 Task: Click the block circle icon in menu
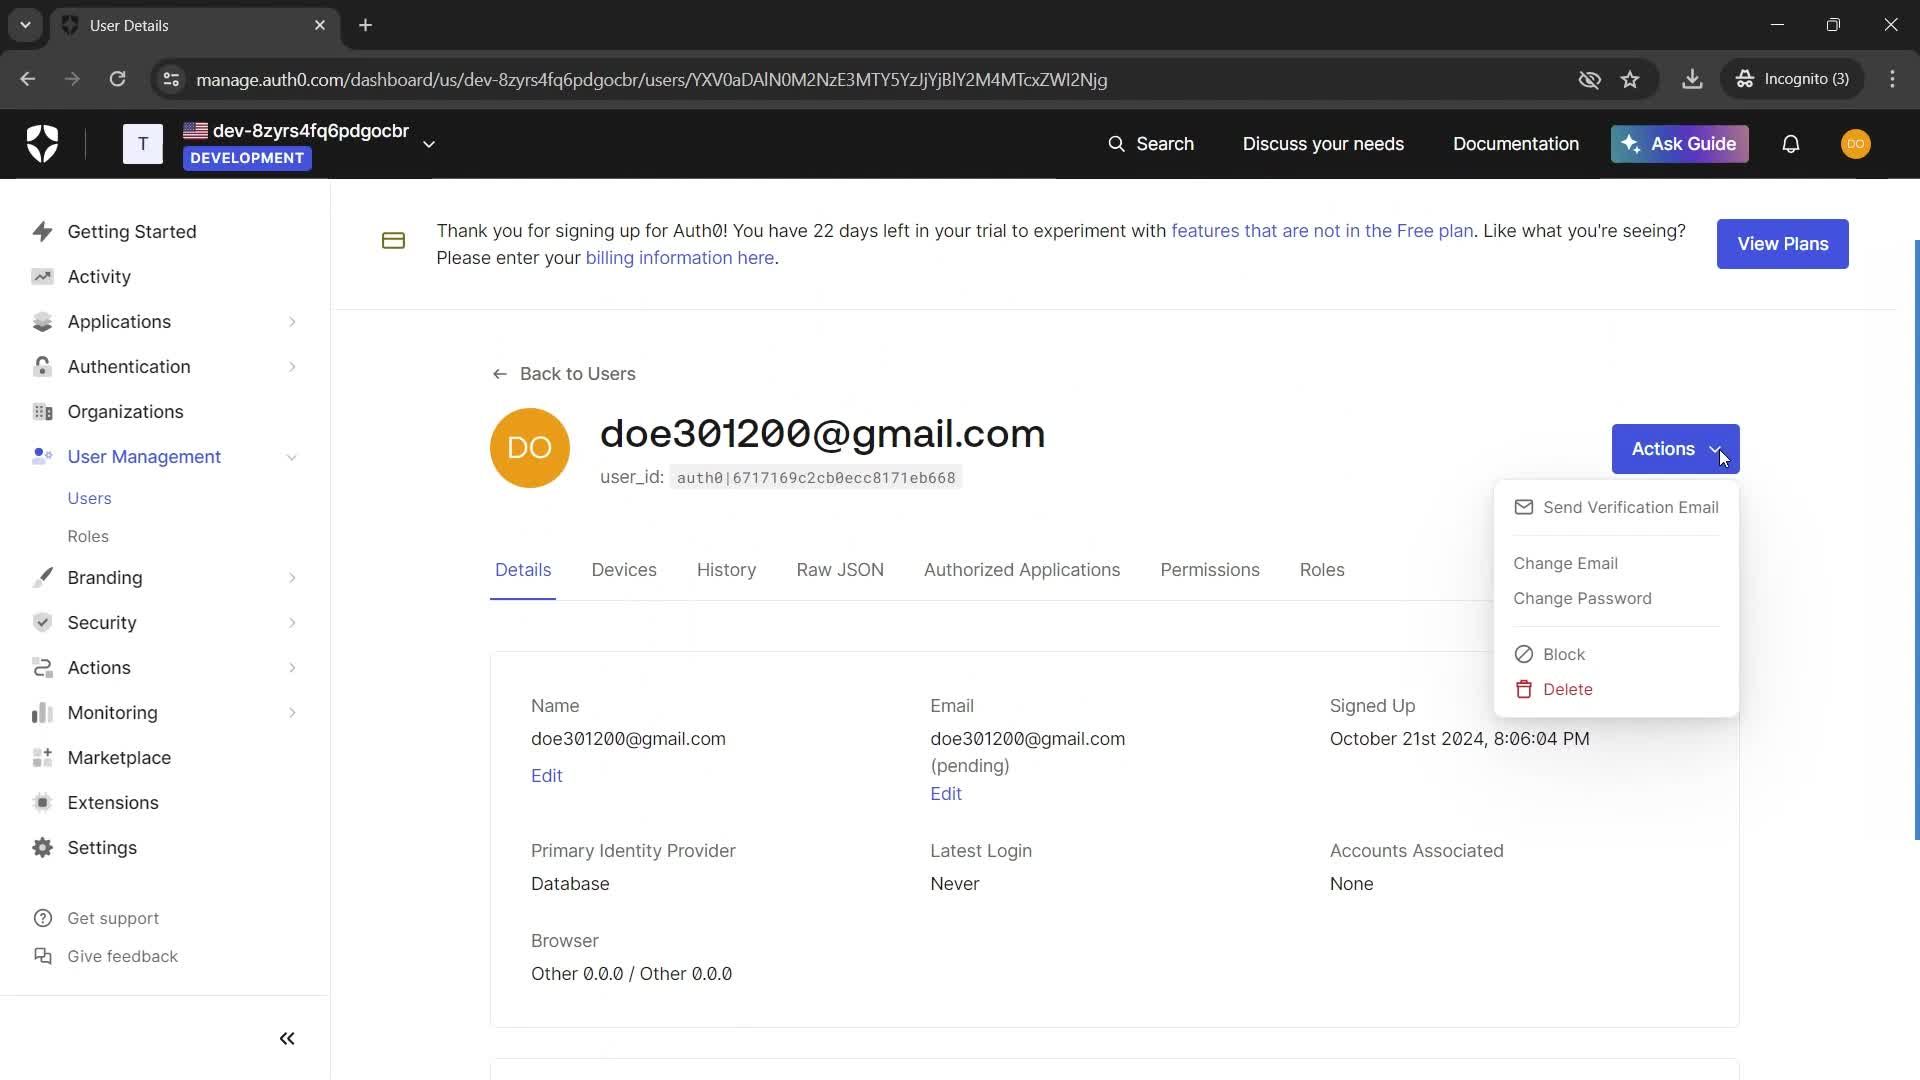coord(1524,654)
